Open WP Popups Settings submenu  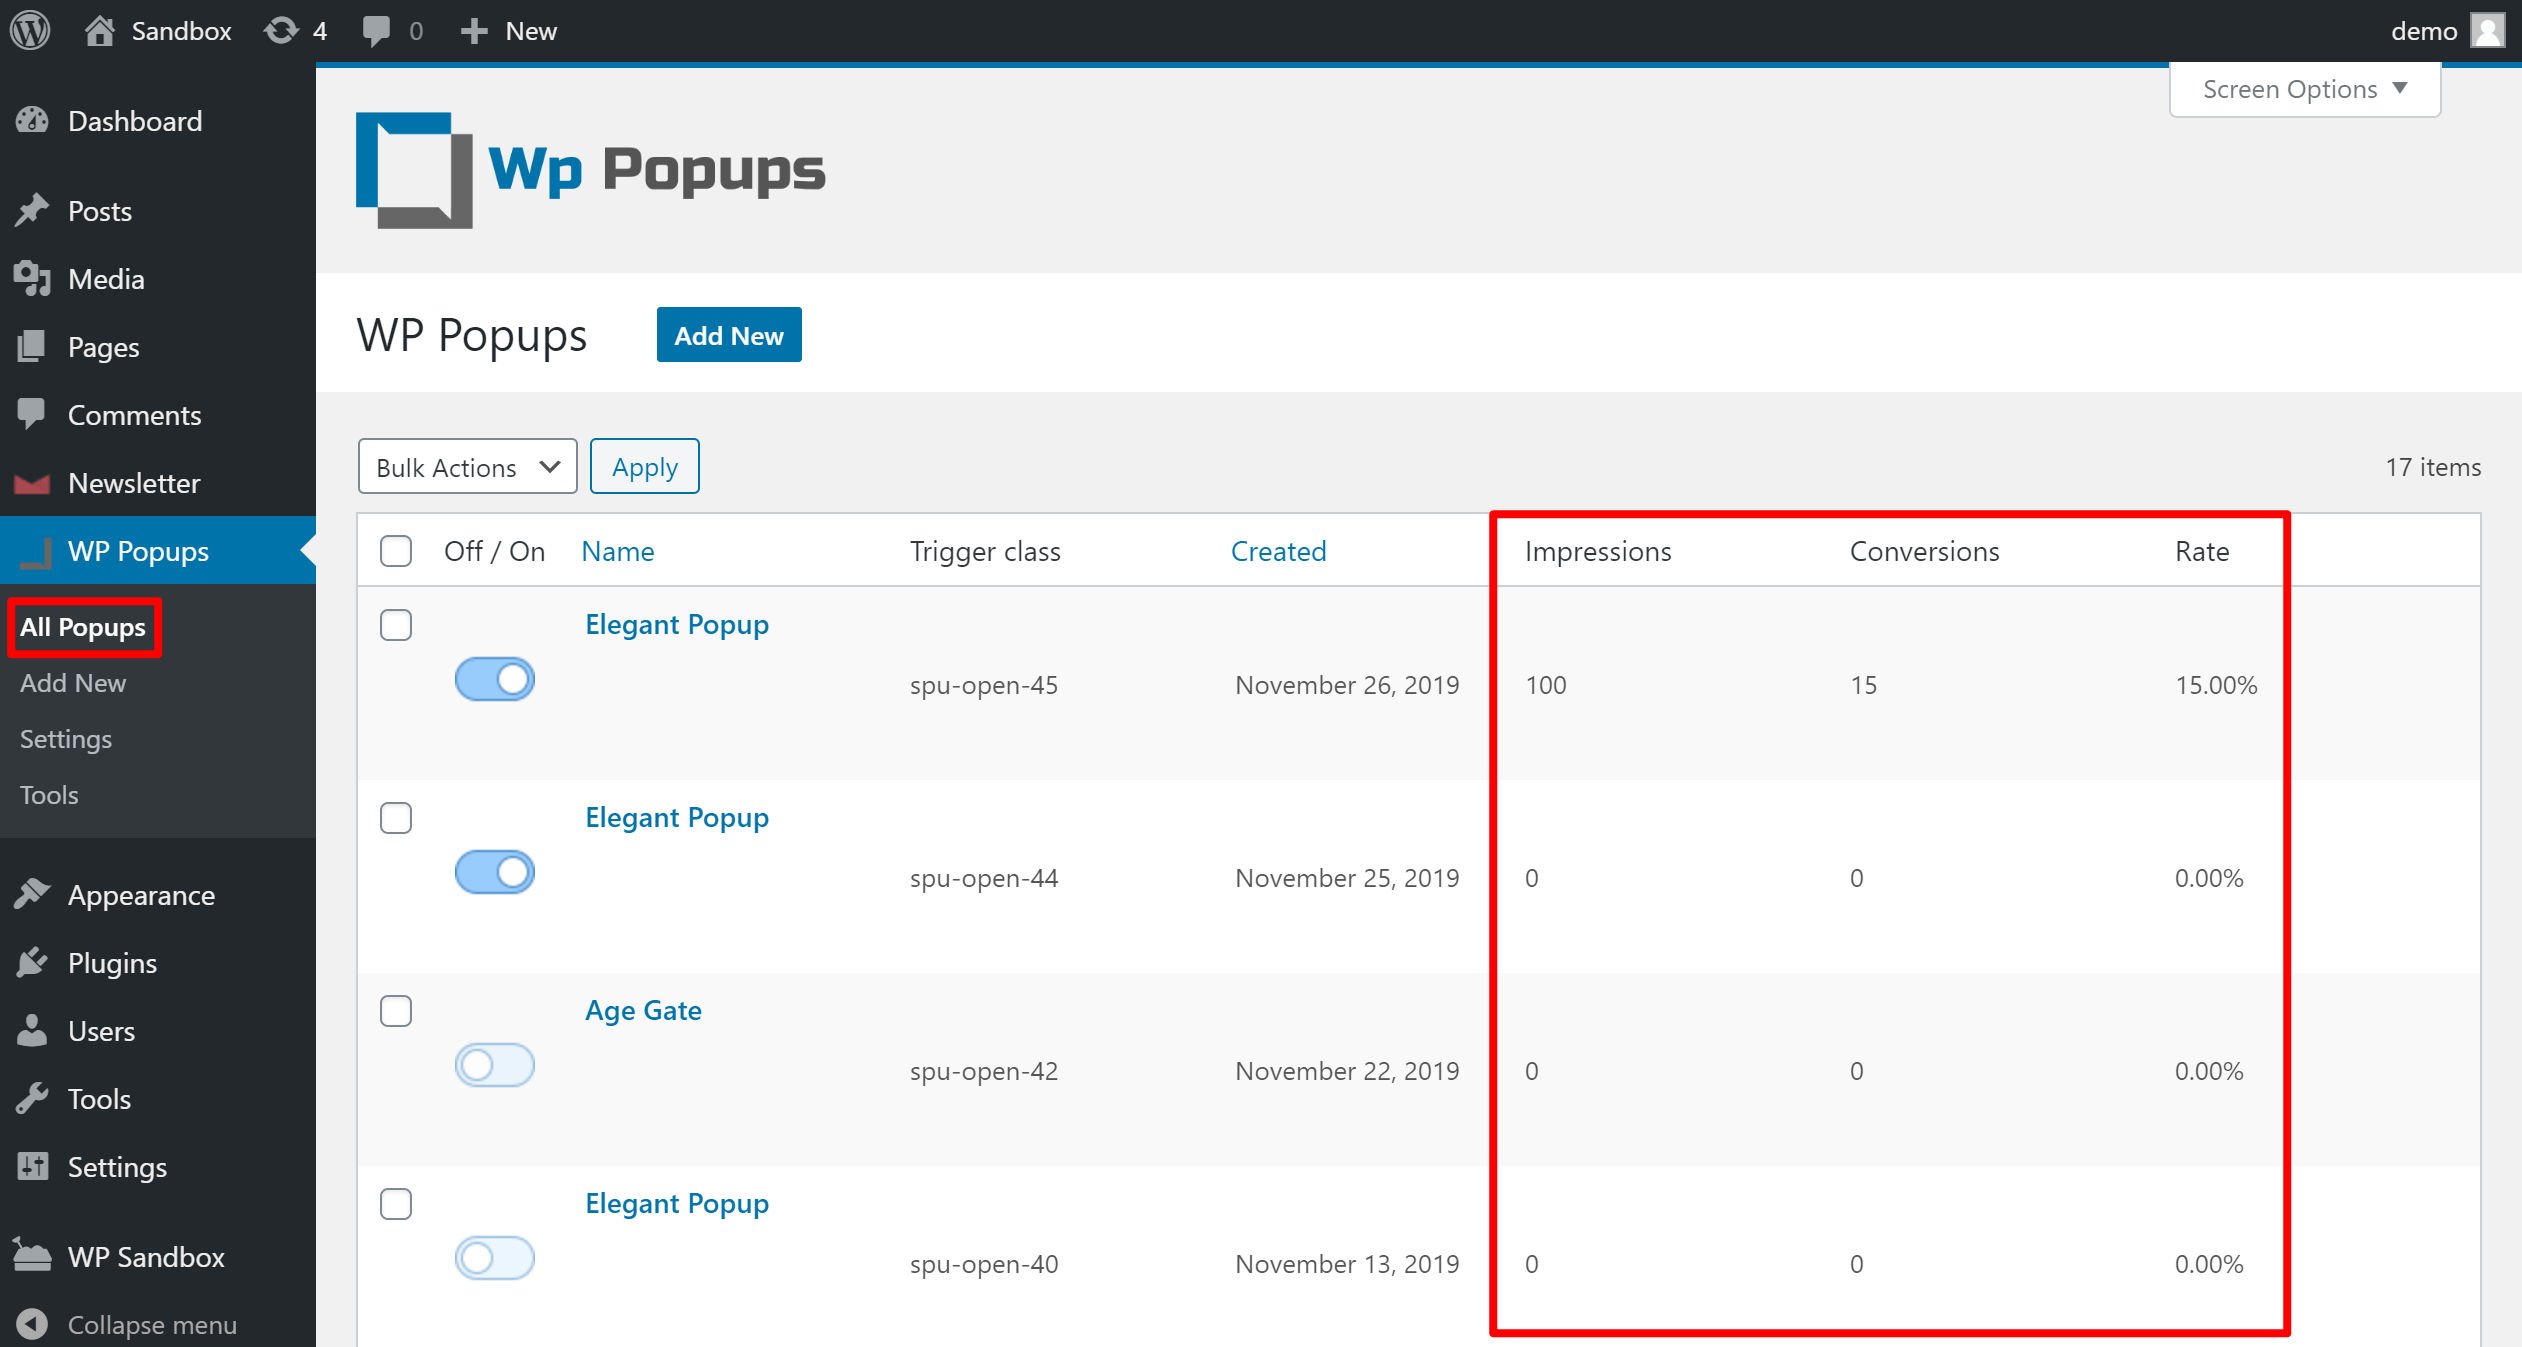click(x=66, y=739)
